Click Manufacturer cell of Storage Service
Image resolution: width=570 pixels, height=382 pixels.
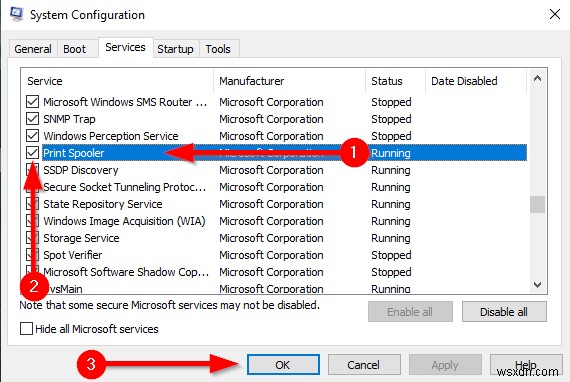pos(271,238)
